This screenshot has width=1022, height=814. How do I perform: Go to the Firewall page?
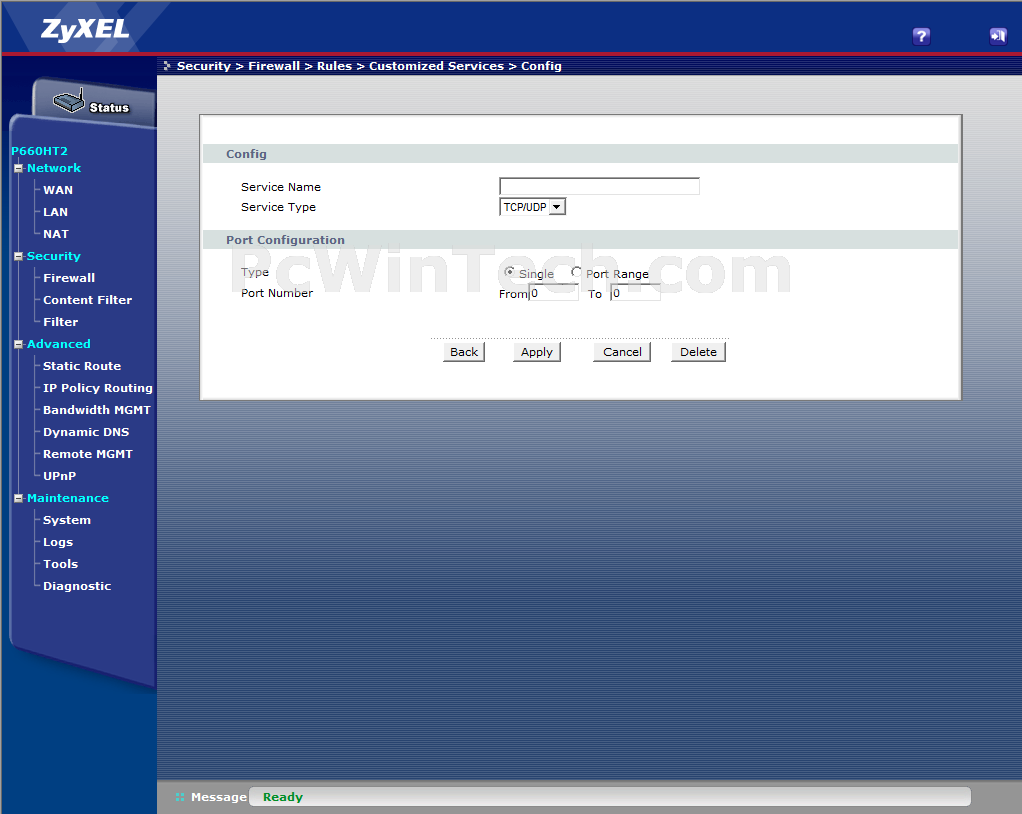69,278
